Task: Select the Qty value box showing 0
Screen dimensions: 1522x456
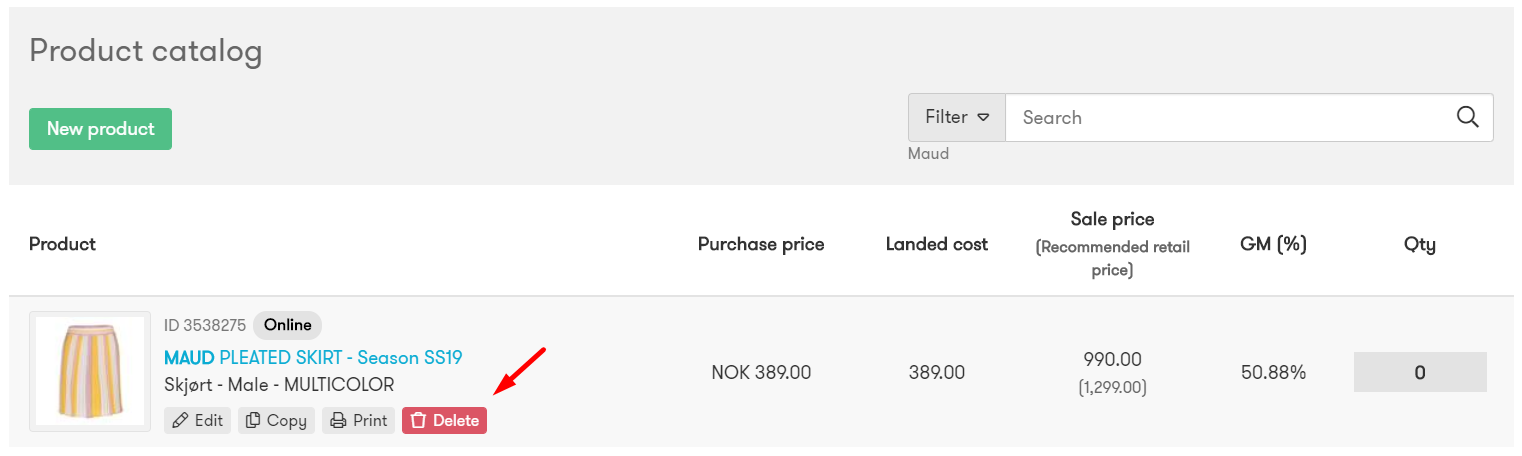Action: (1420, 372)
